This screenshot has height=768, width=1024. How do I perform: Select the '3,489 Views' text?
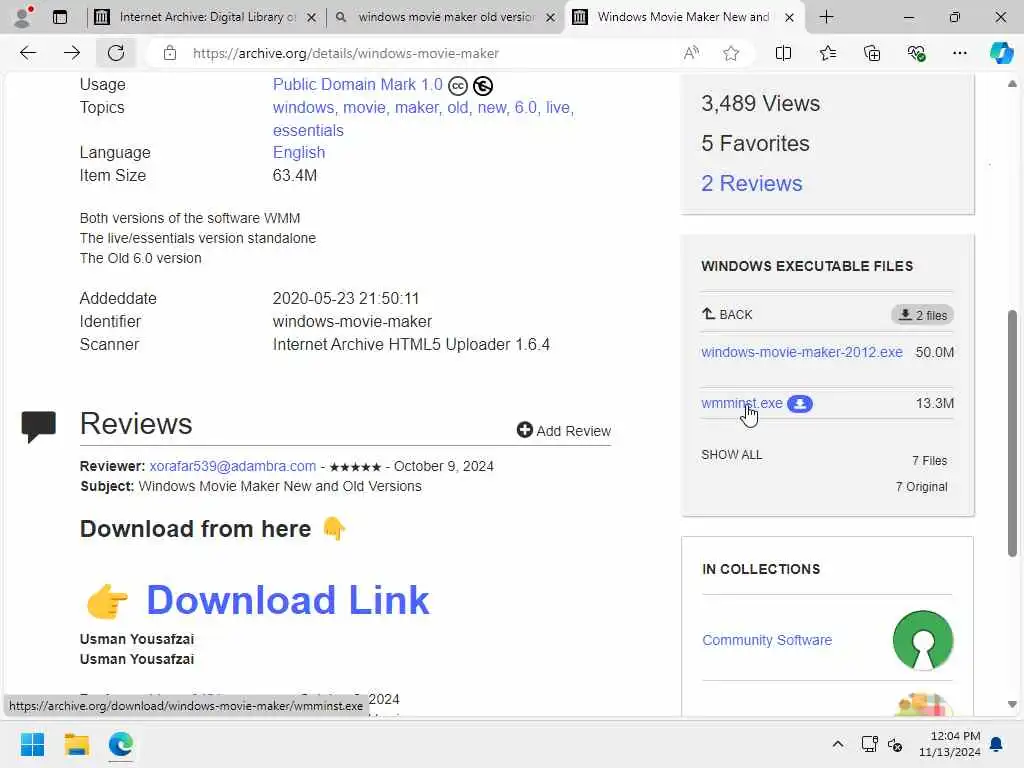click(760, 104)
